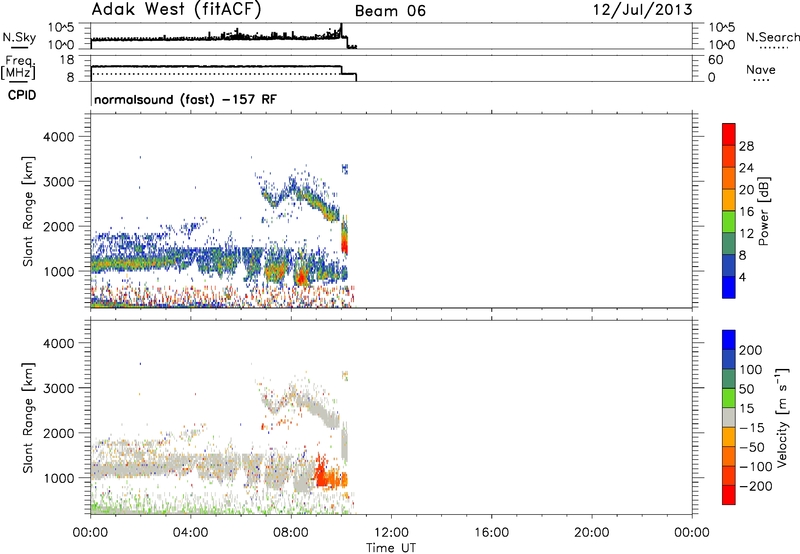Pick the red bottom of the velocity colorbar
The height and width of the screenshot is (554, 800).
pyautogui.click(x=729, y=495)
